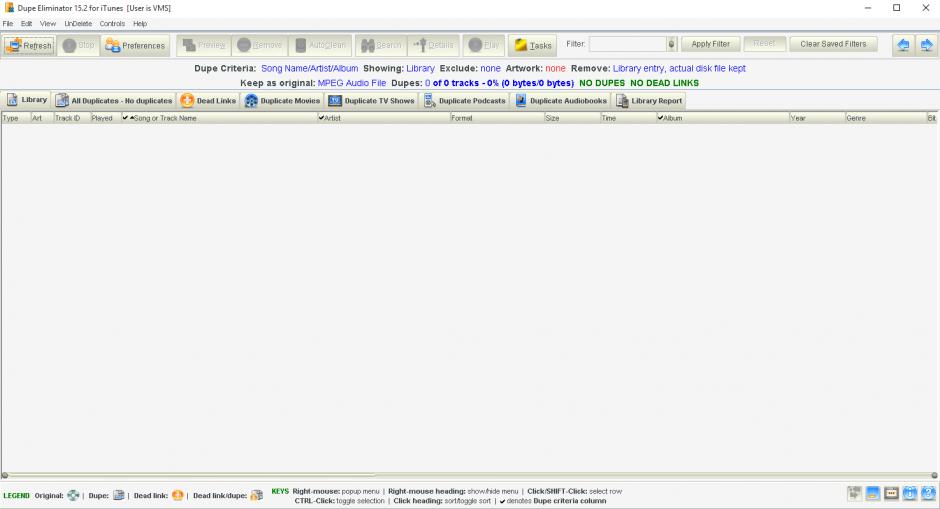Click the Exclude none link
The image size is (940, 509).
click(x=490, y=68)
